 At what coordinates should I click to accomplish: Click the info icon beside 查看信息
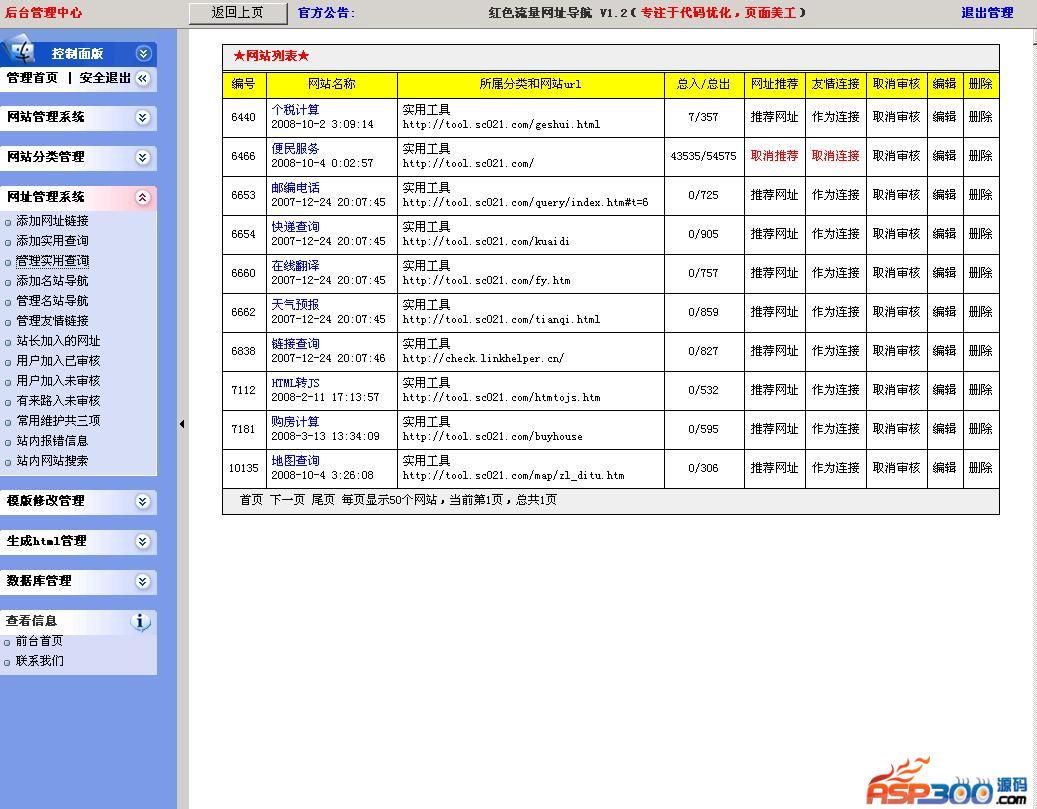tap(140, 621)
